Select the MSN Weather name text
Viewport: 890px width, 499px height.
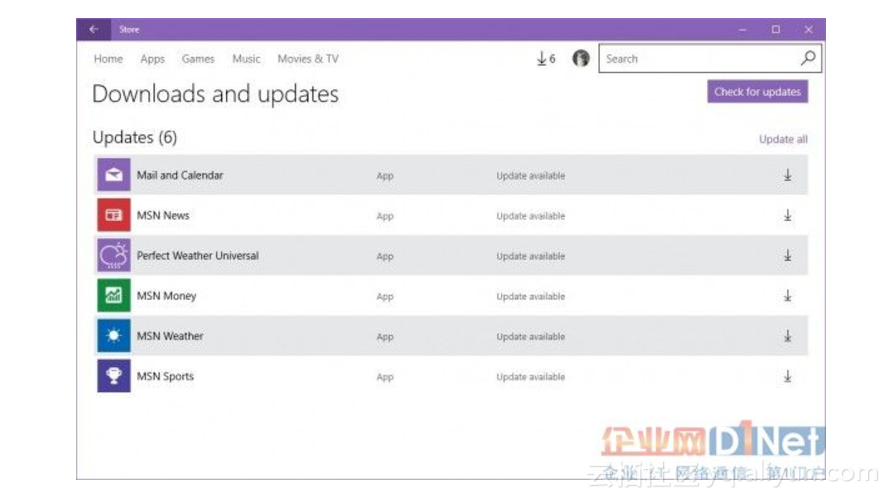pyautogui.click(x=170, y=336)
